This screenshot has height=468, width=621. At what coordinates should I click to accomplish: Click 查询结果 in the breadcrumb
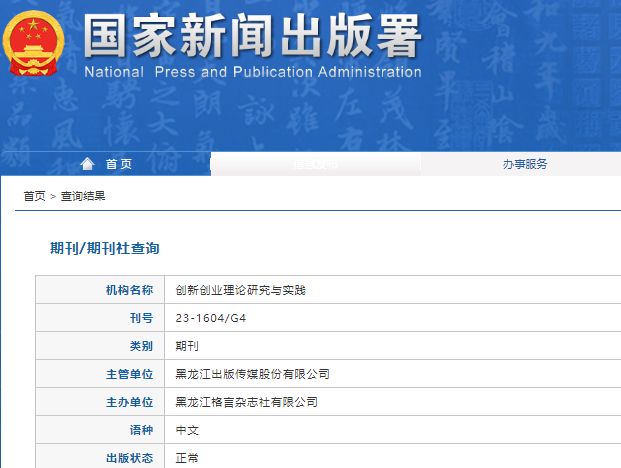pos(83,196)
